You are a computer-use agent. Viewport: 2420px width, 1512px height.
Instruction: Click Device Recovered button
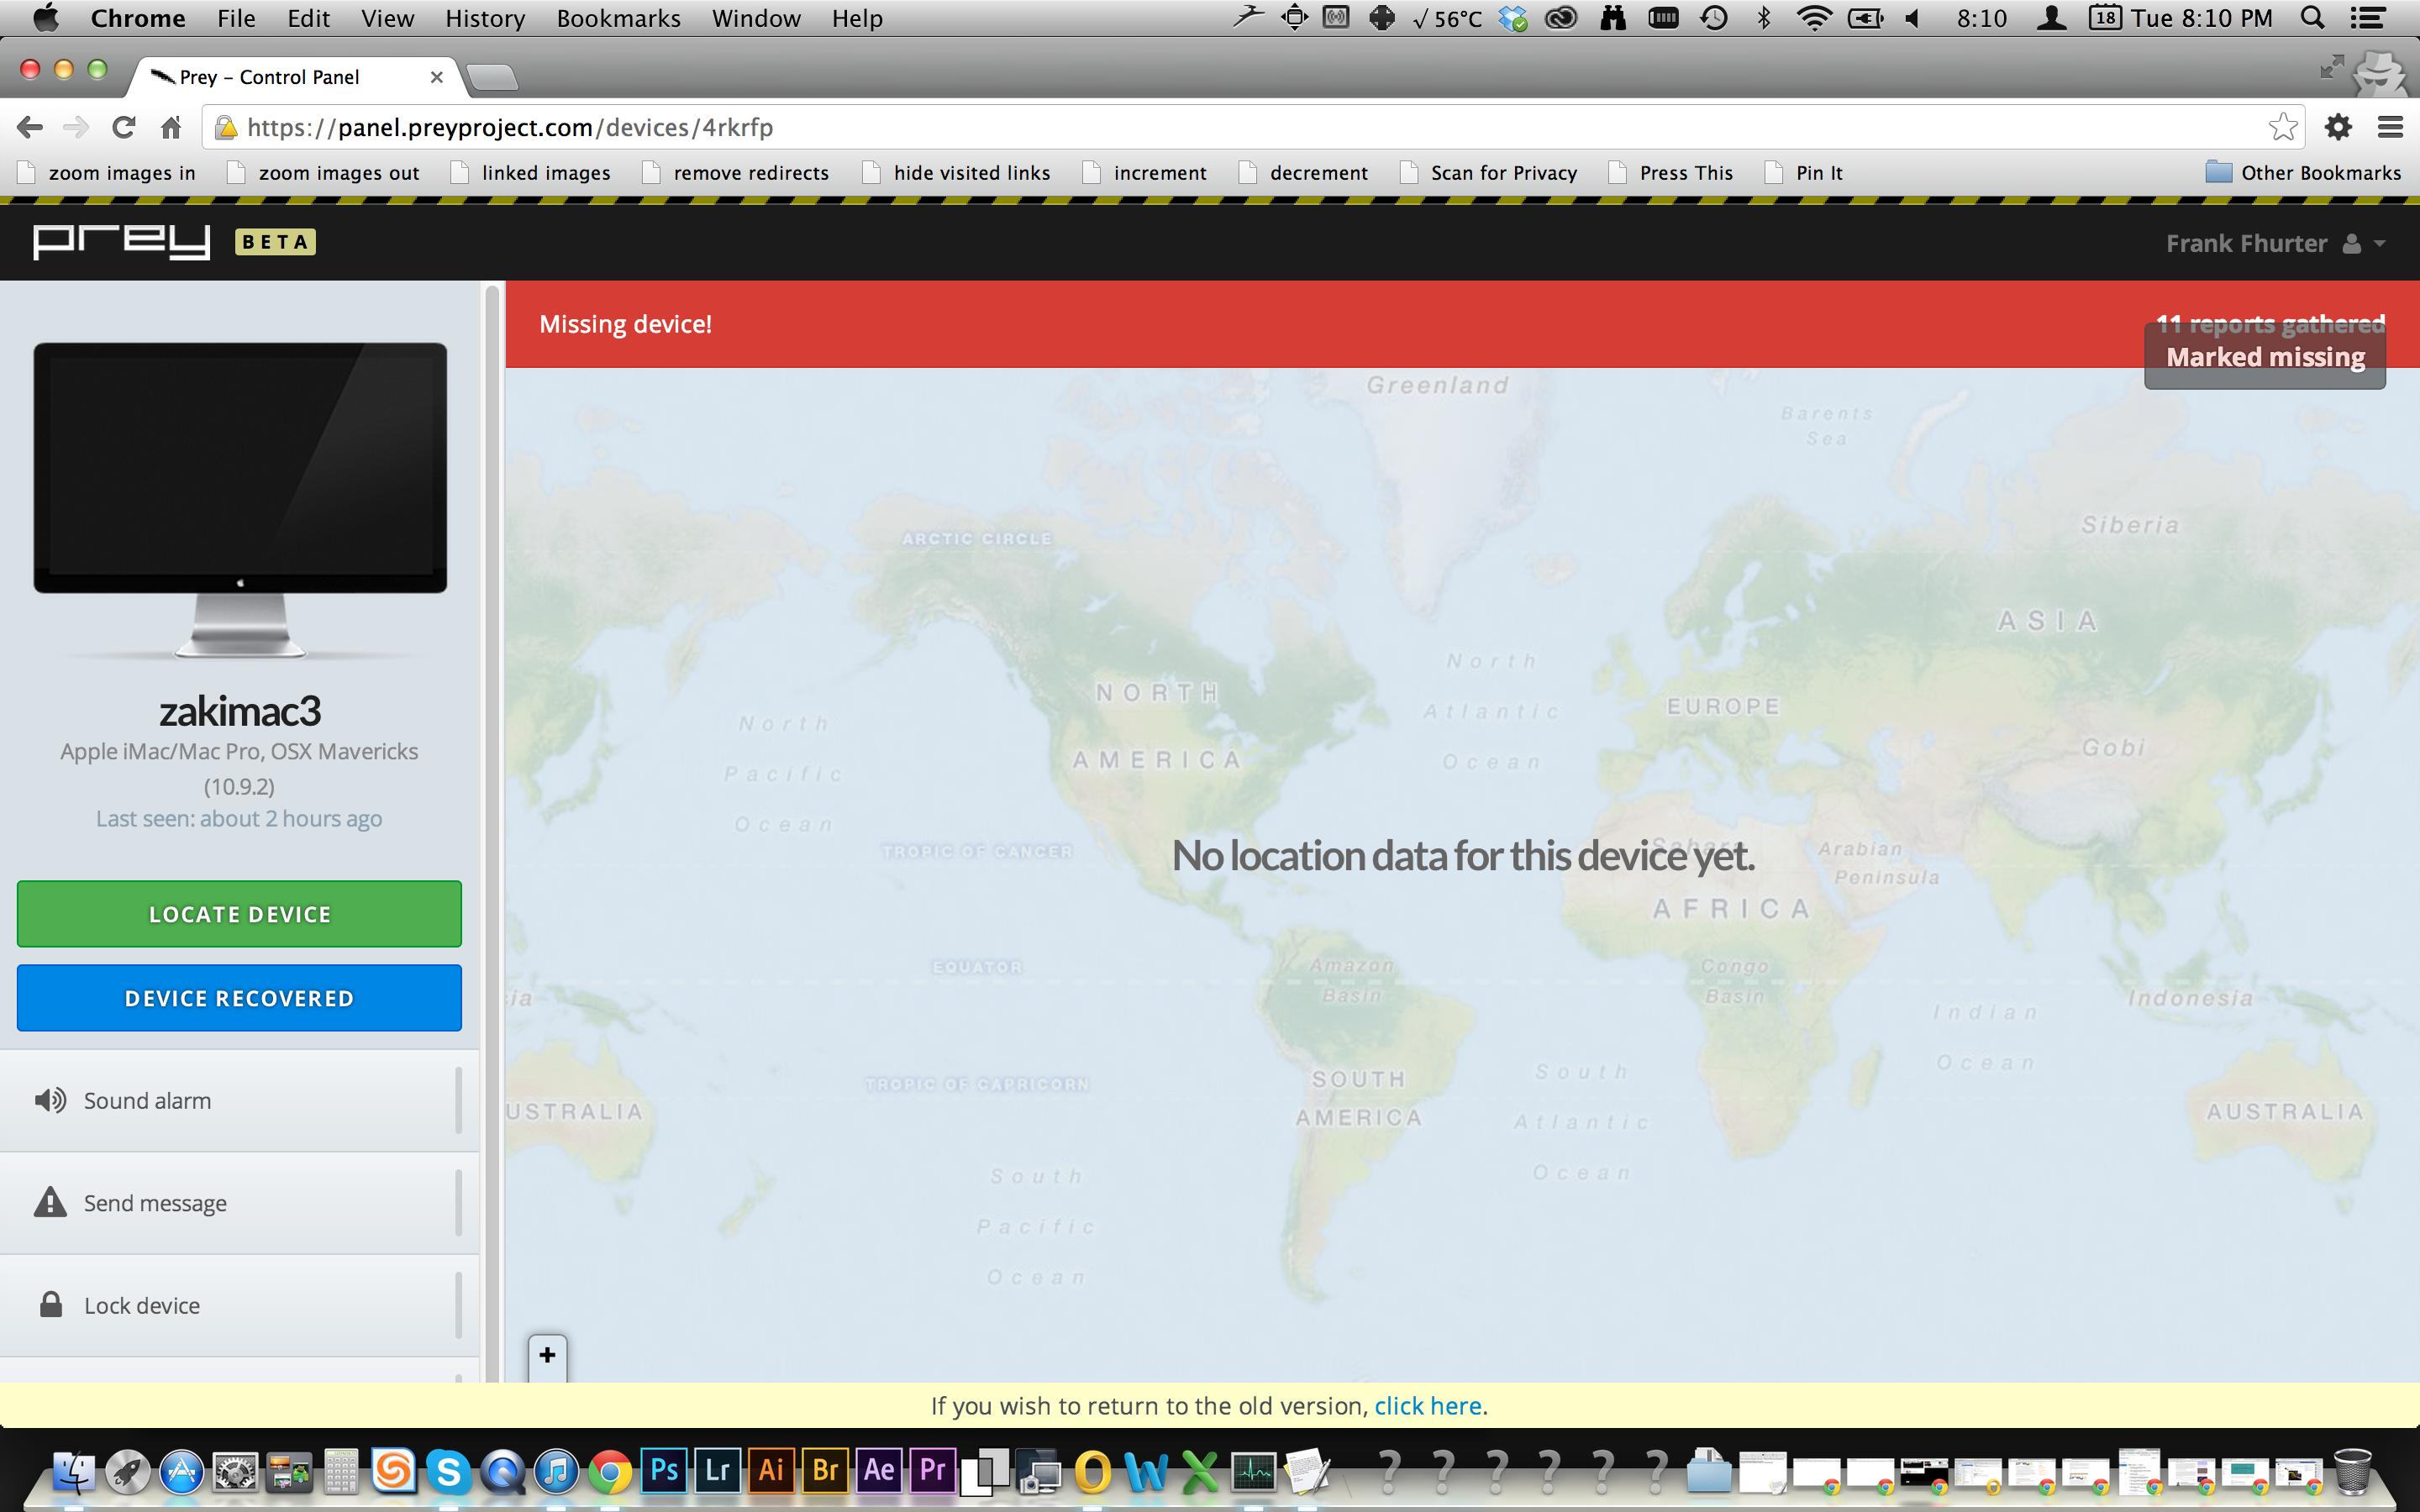pyautogui.click(x=239, y=998)
